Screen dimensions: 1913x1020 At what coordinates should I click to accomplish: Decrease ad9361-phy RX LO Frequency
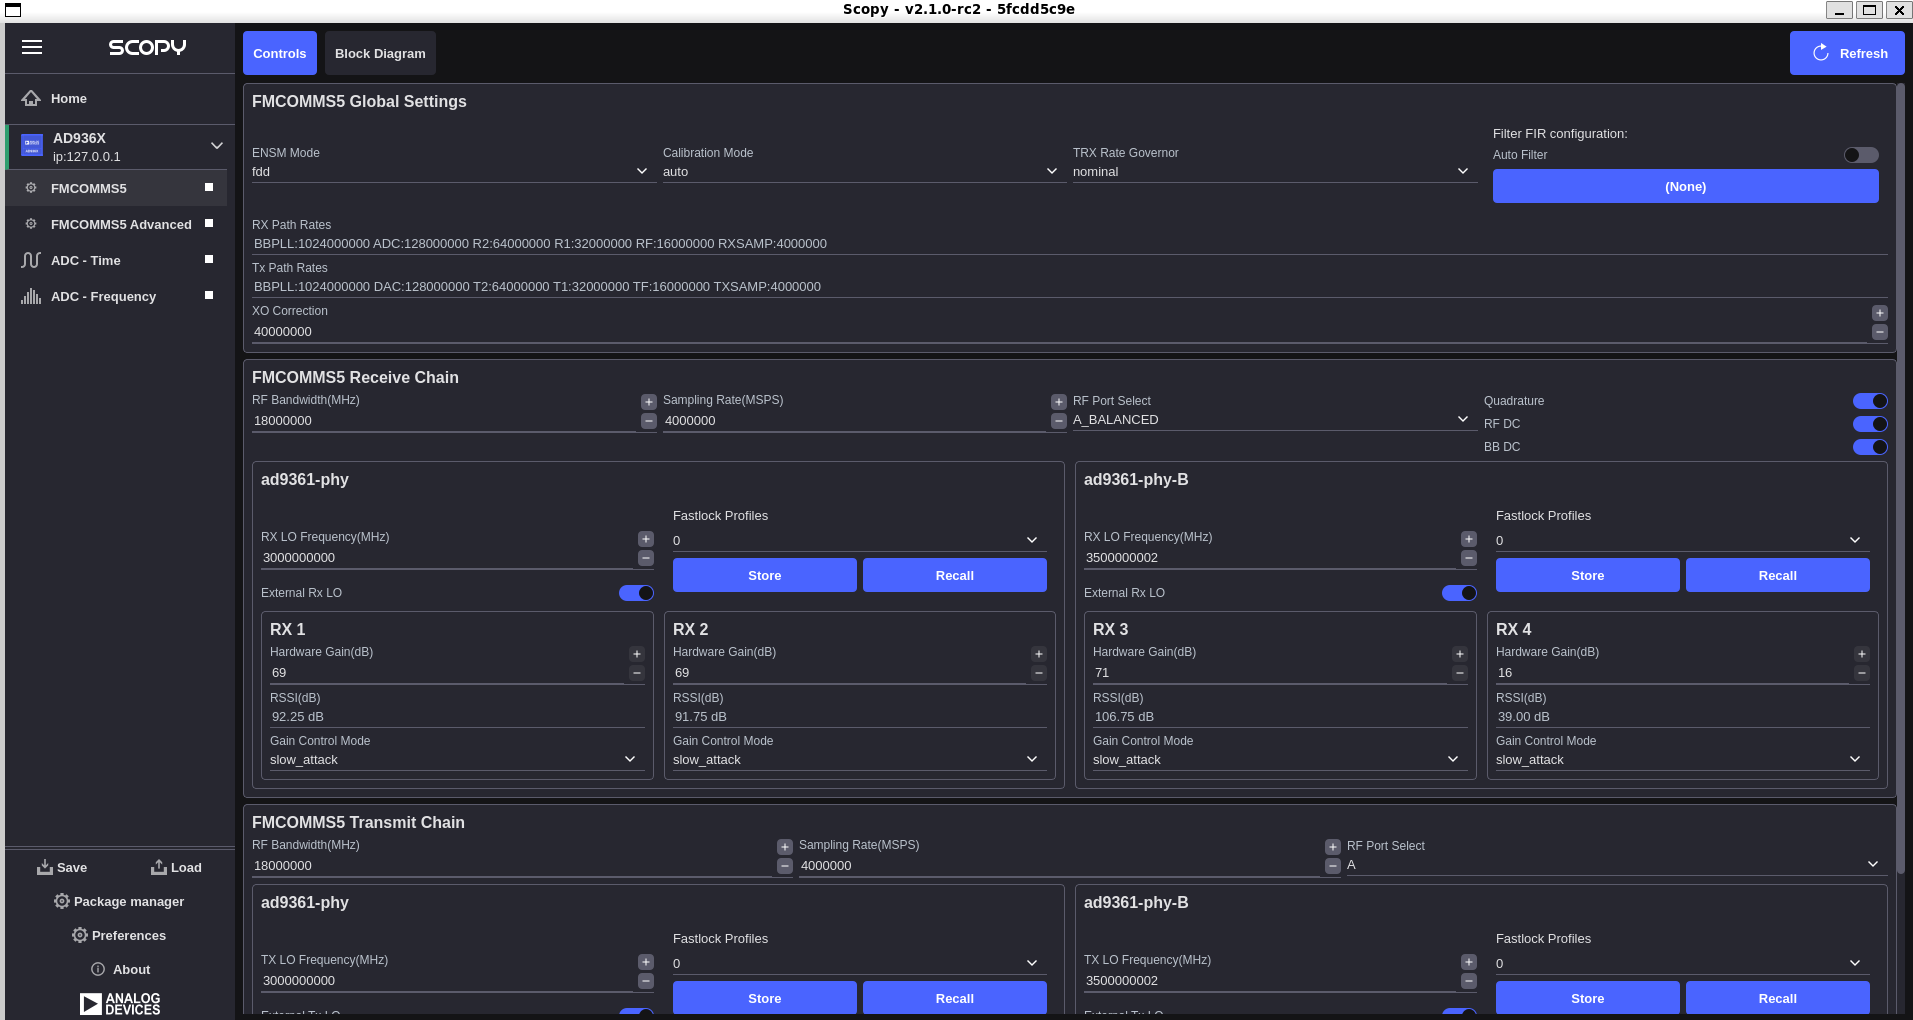(646, 558)
